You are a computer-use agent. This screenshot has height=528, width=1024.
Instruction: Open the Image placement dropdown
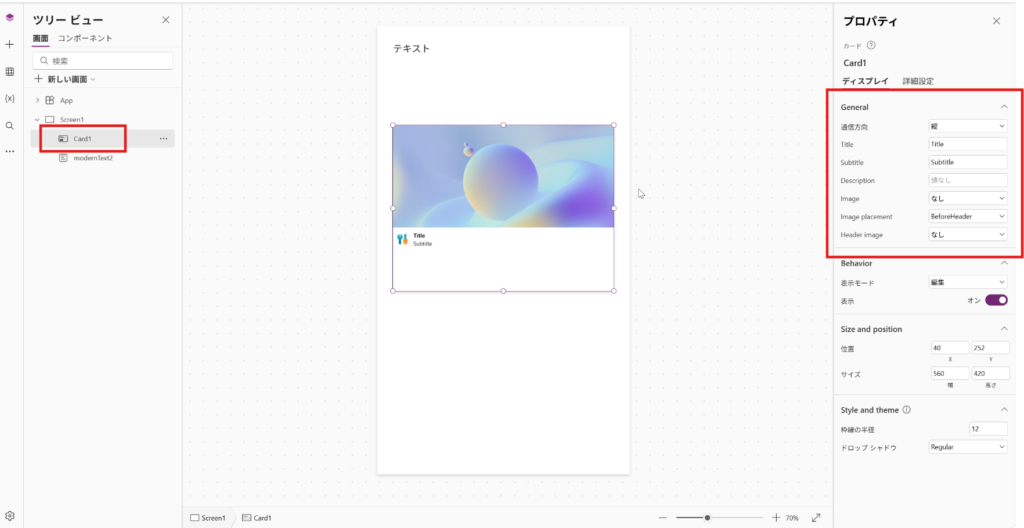(967, 216)
